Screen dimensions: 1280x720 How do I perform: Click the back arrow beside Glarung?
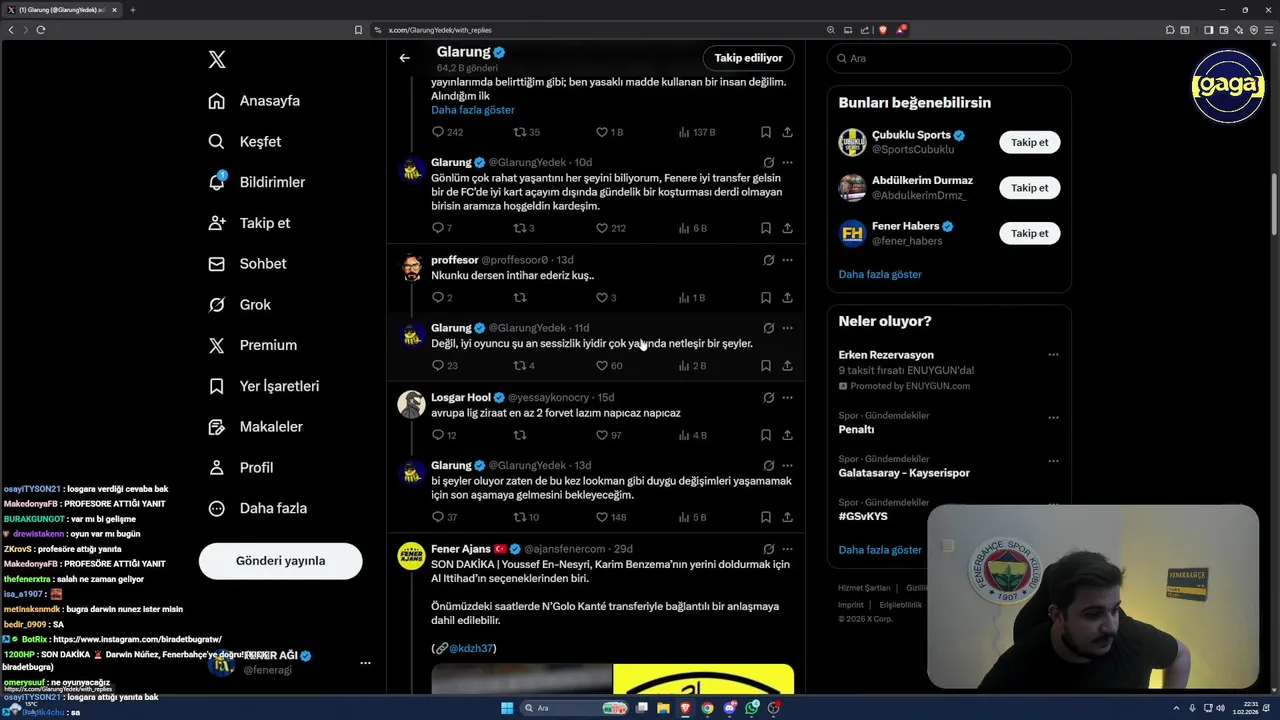tap(405, 58)
